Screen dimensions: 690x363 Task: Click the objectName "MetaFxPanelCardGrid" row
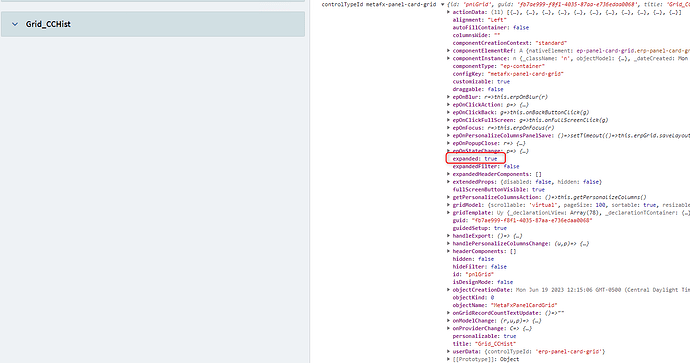click(505, 305)
